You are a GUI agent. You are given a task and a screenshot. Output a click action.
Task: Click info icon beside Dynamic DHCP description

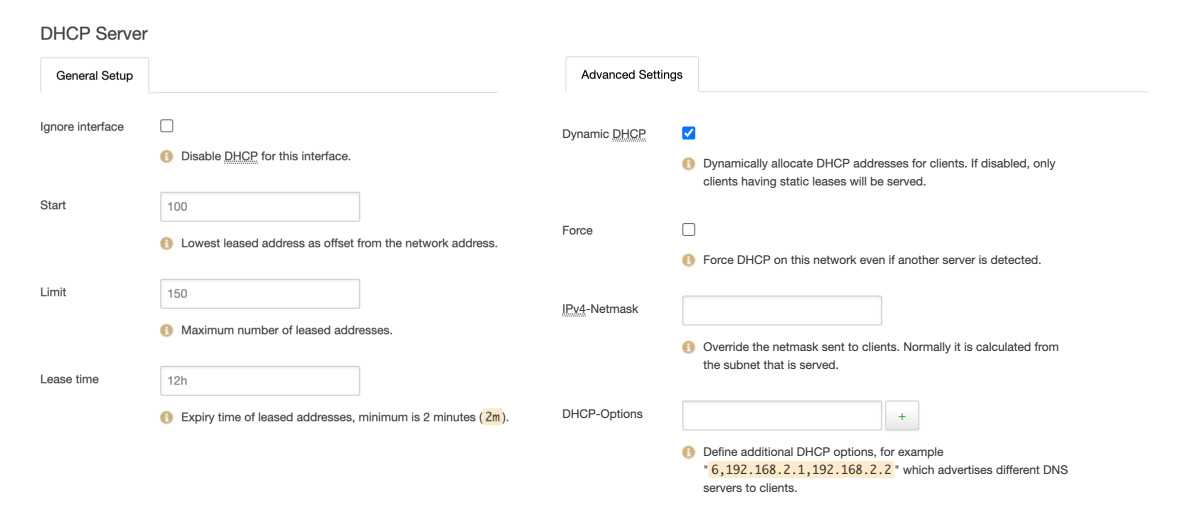click(x=688, y=164)
